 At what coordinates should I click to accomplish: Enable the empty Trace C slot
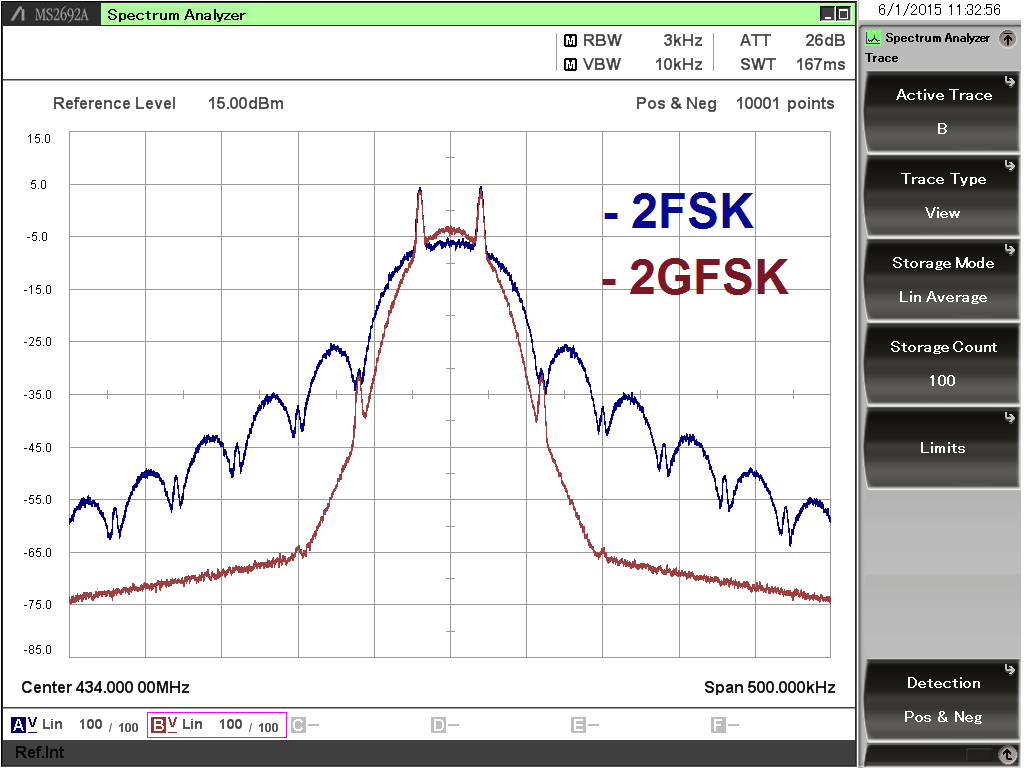pyautogui.click(x=300, y=724)
